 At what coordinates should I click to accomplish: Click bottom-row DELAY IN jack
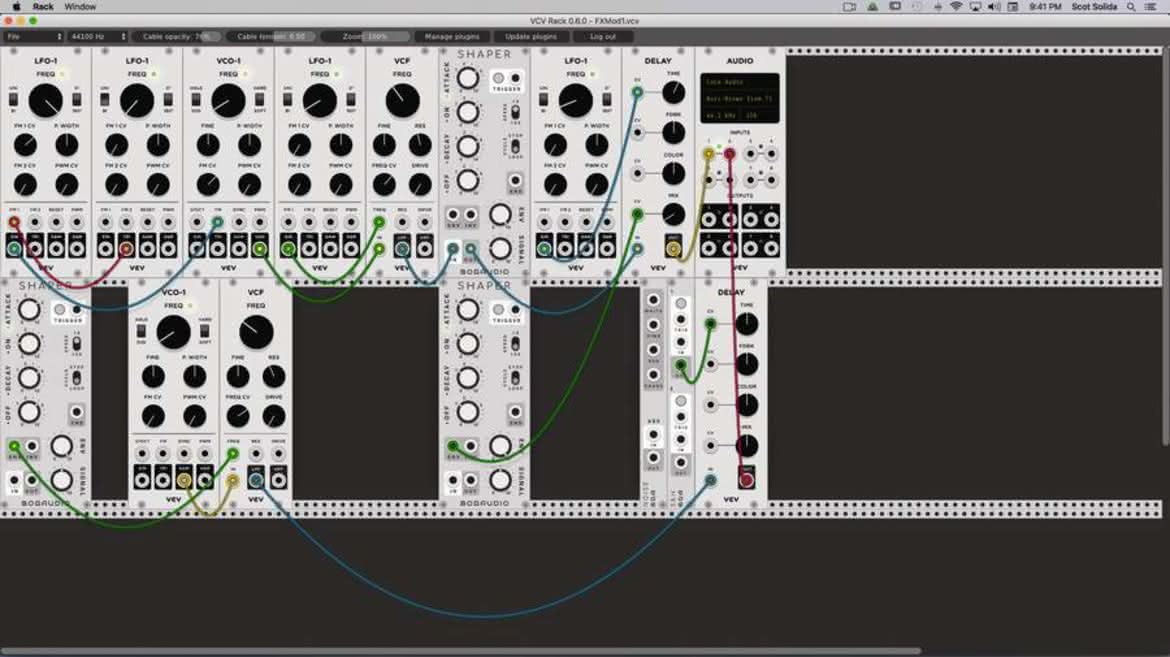[x=710, y=480]
